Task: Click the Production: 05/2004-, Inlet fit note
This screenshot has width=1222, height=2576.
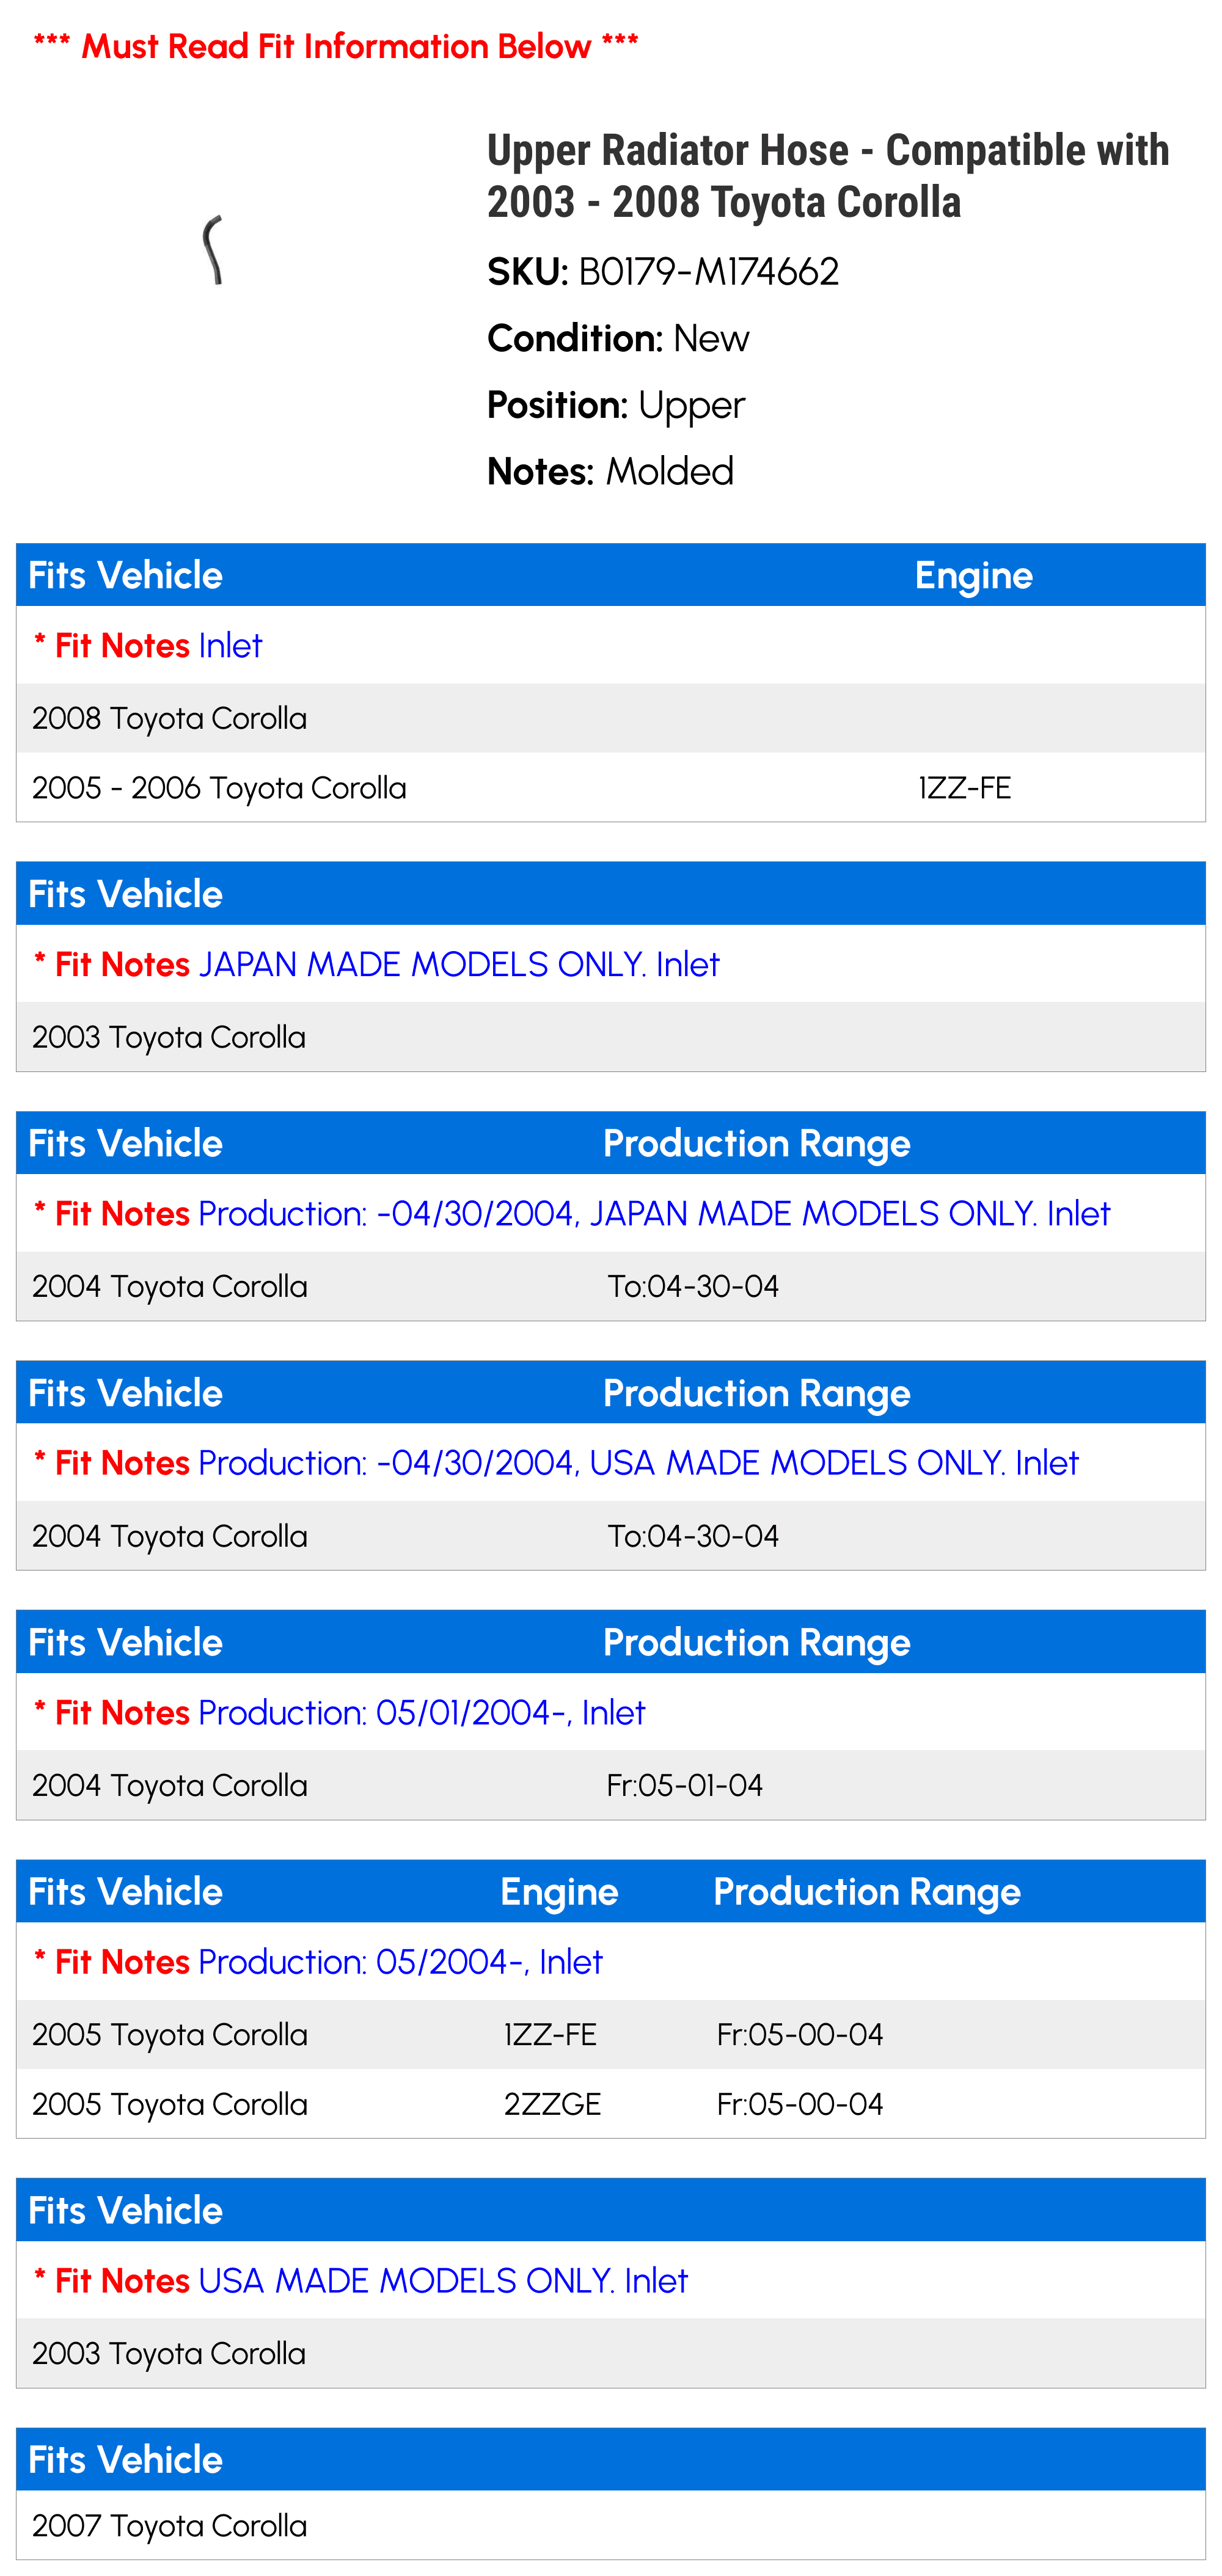Action: [318, 1962]
